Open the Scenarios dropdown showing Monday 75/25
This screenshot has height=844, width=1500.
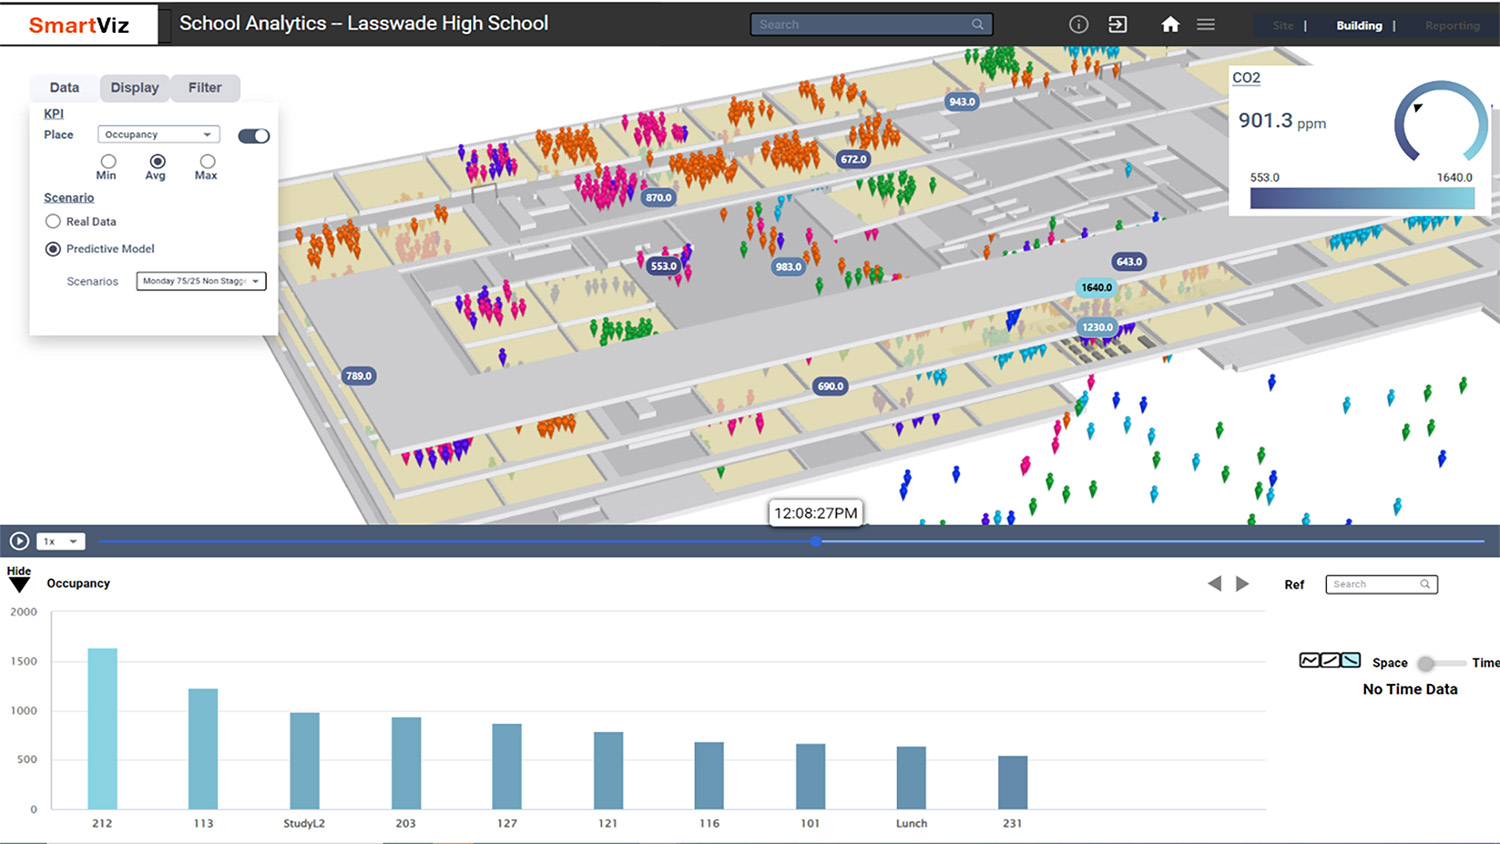(201, 281)
